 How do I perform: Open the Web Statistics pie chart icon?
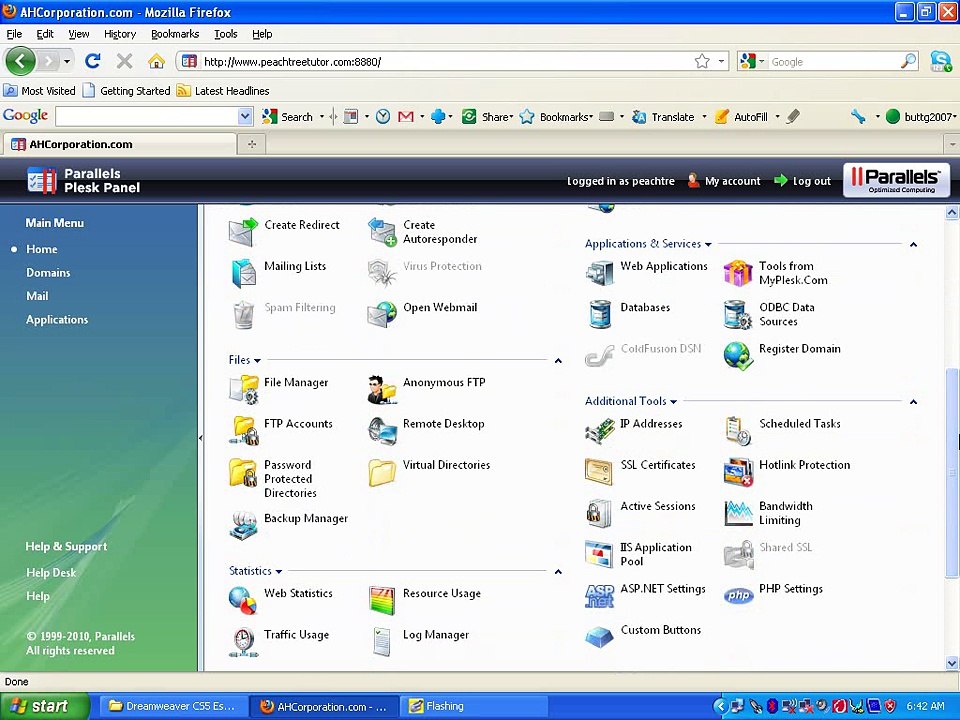pyautogui.click(x=243, y=601)
